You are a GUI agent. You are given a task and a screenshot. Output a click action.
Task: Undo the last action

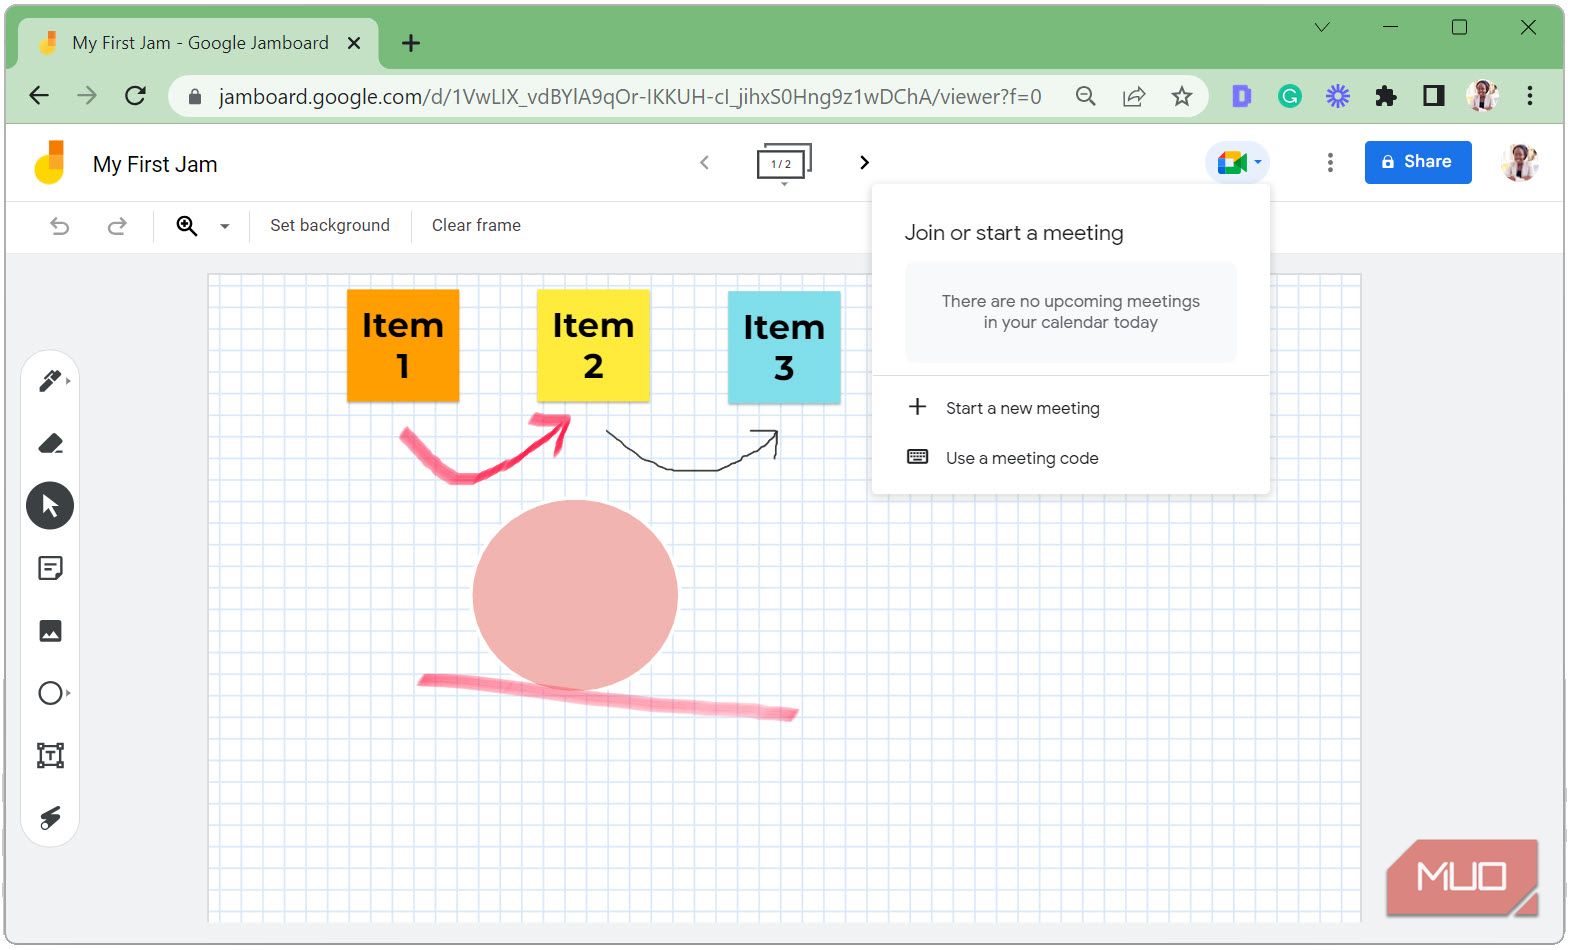[60, 226]
